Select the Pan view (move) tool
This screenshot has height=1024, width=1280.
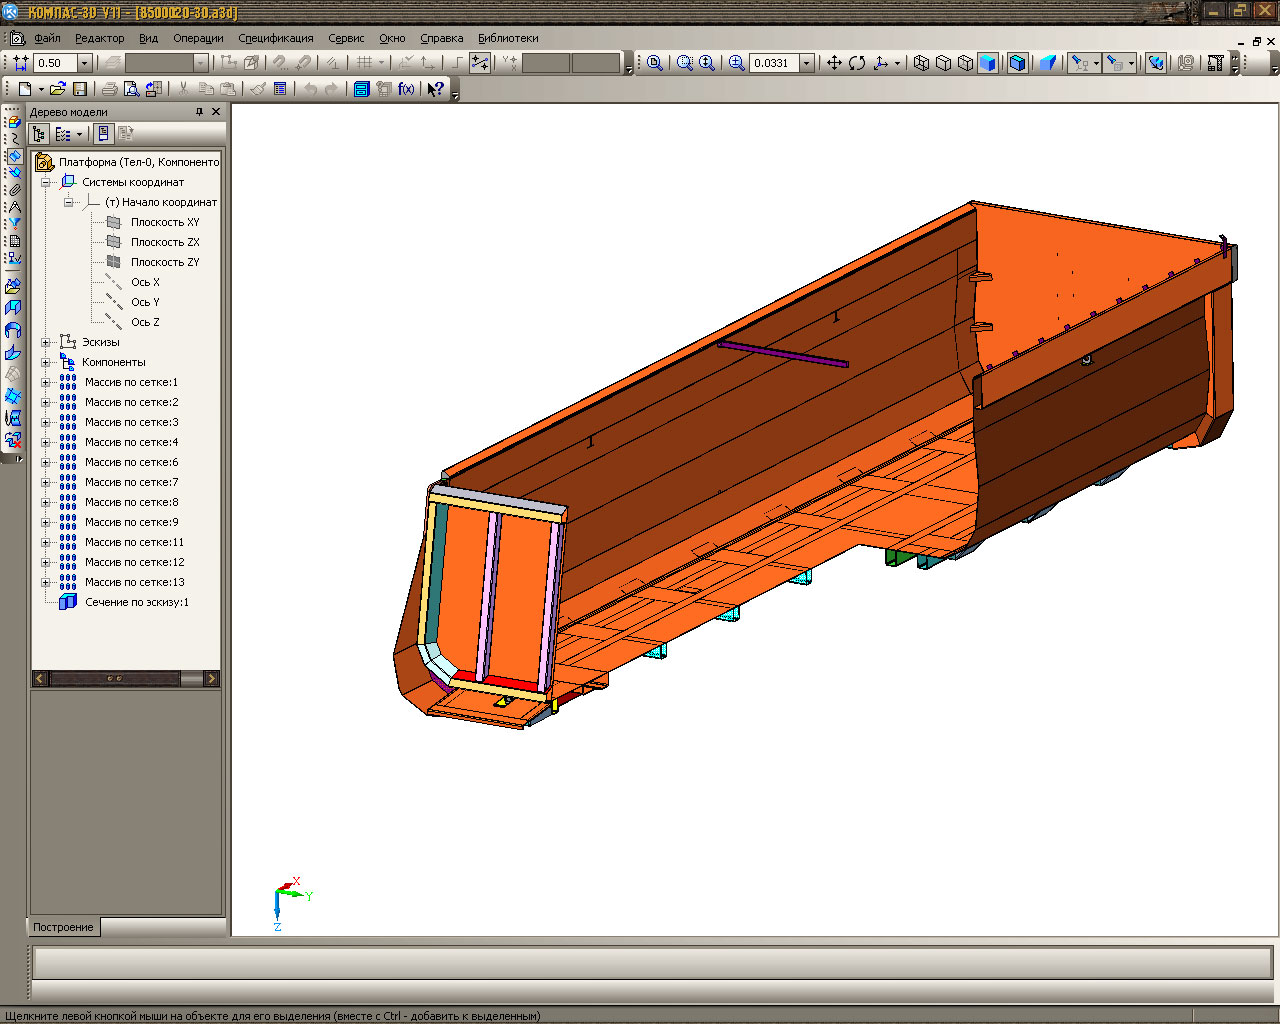(833, 63)
